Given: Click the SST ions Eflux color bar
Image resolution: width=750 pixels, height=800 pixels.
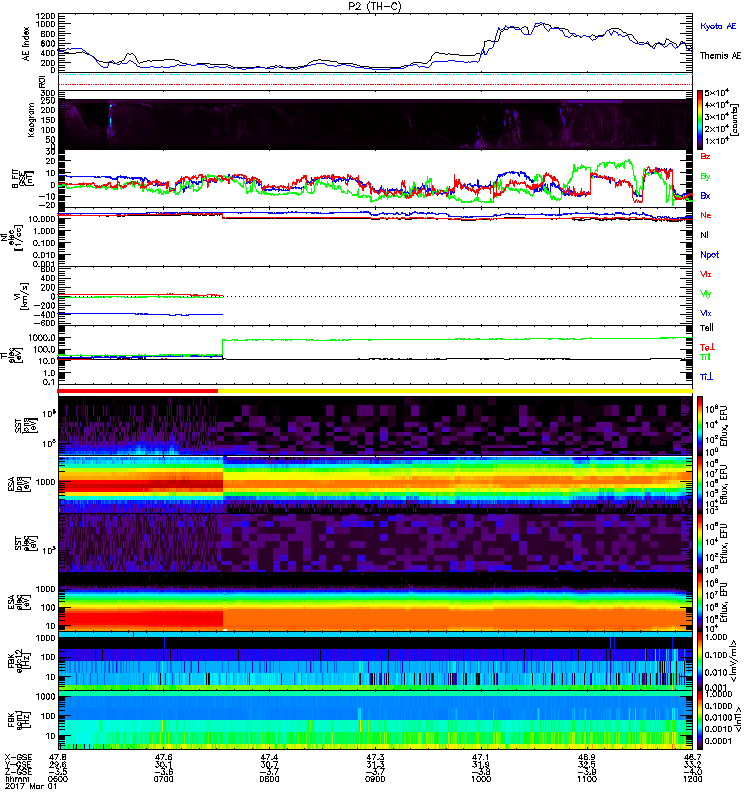Looking at the screenshot, I should (x=700, y=425).
